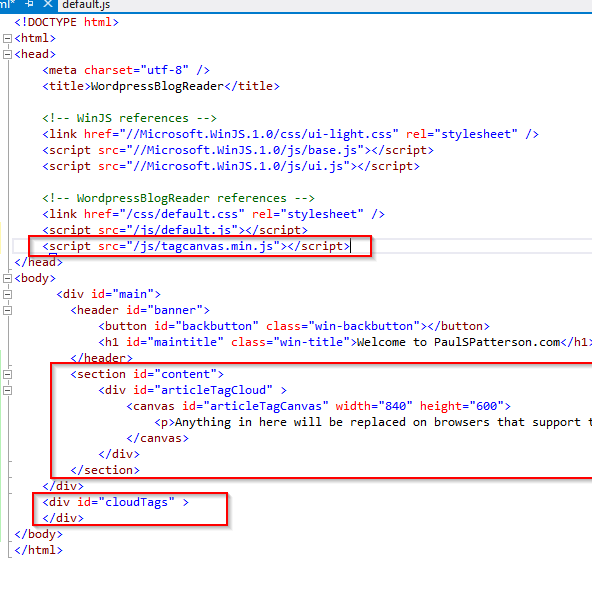Click the closing </head> tag
The image size is (592, 592).
39,262
